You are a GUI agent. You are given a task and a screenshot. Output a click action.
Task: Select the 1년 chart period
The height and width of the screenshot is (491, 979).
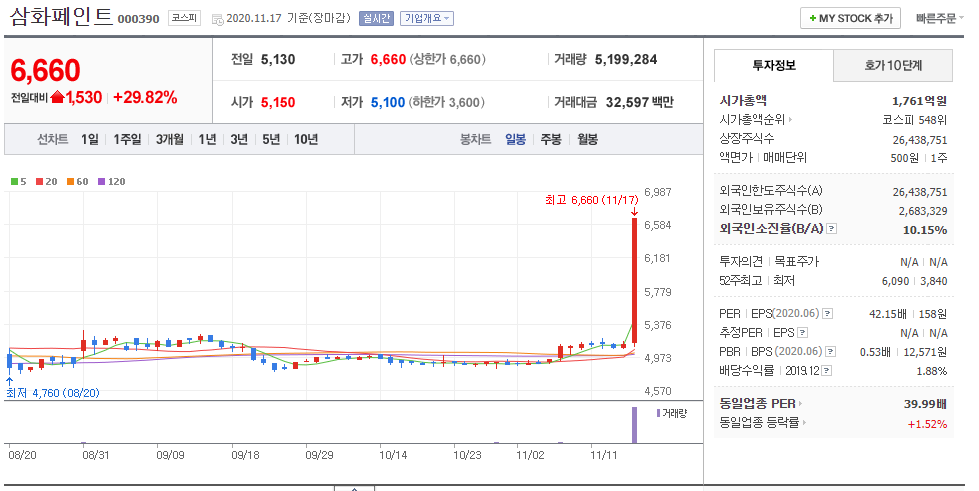tap(207, 139)
